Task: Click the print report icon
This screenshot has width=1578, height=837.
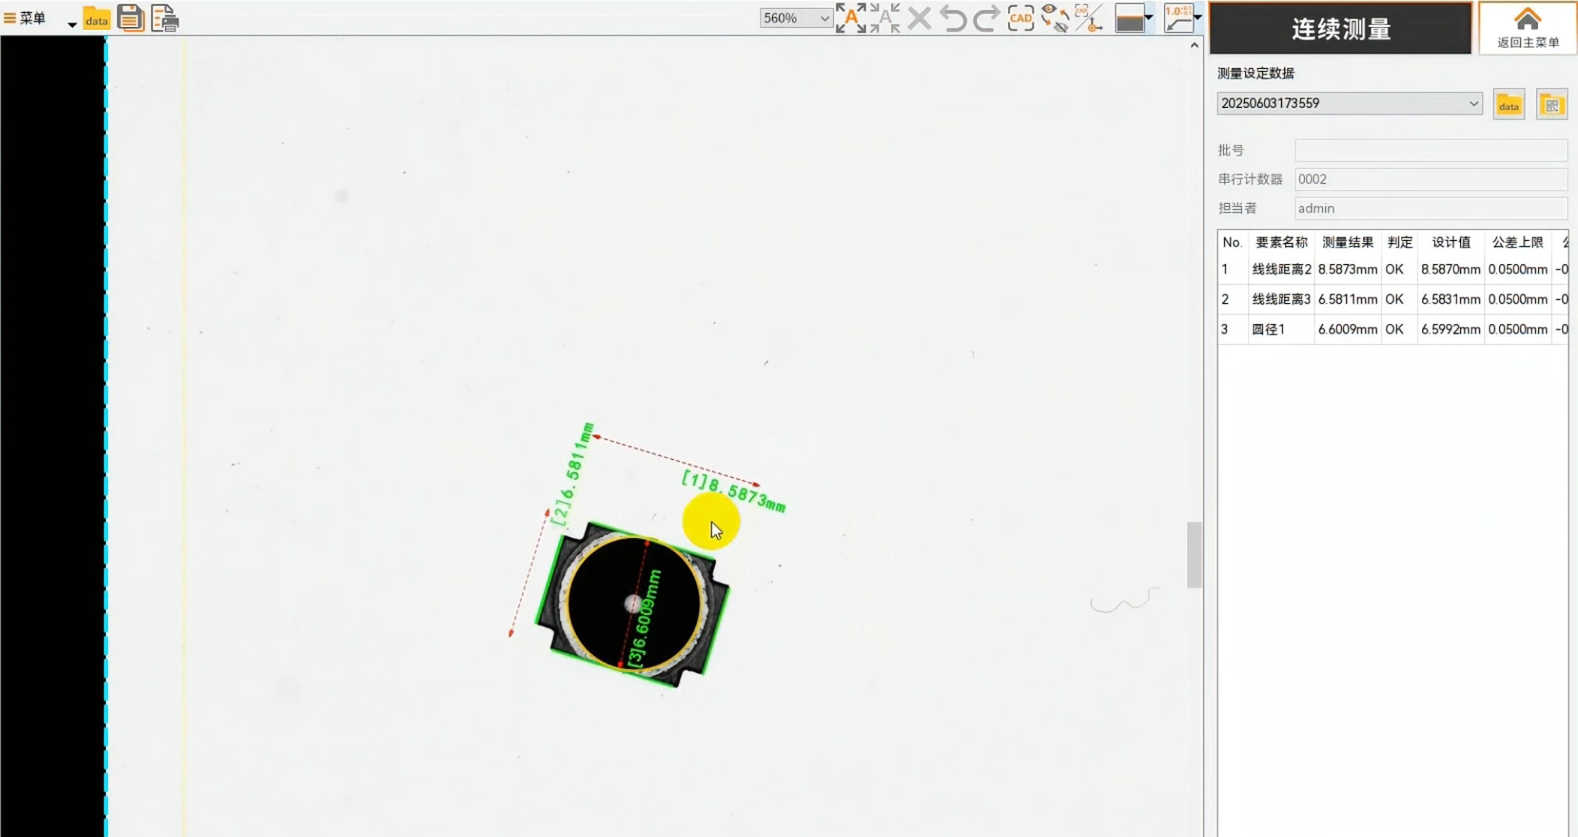Action: tap(165, 18)
